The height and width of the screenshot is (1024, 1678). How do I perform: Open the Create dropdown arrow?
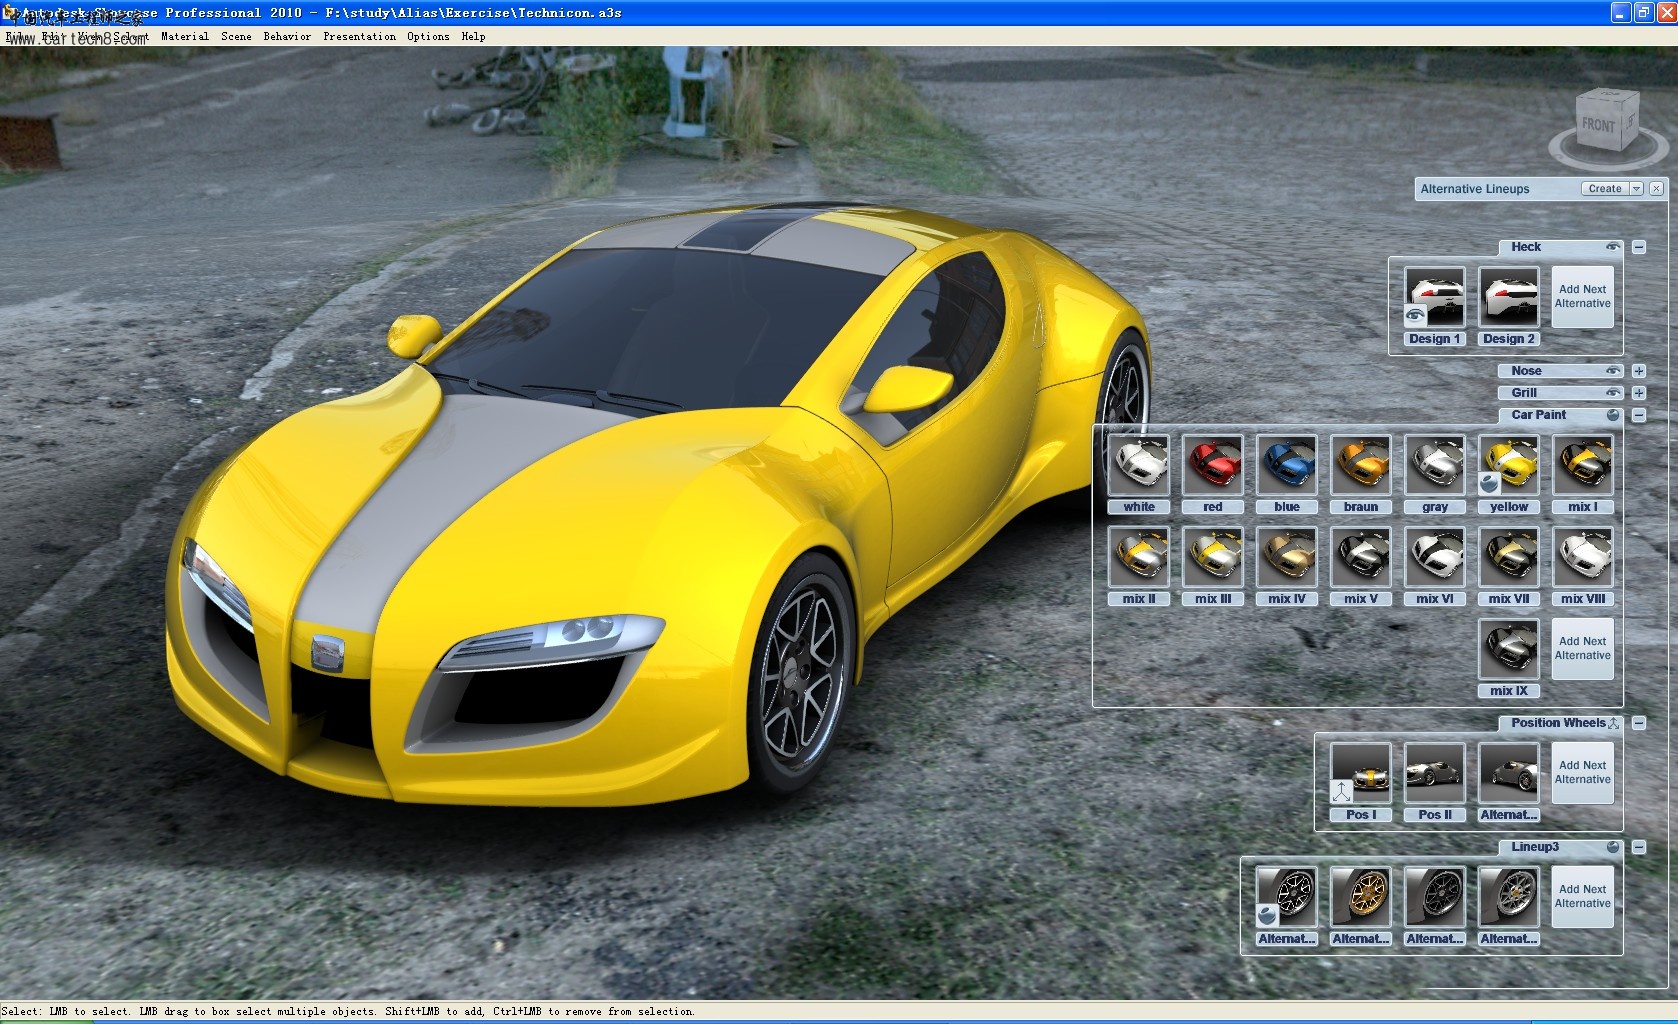[x=1637, y=189]
